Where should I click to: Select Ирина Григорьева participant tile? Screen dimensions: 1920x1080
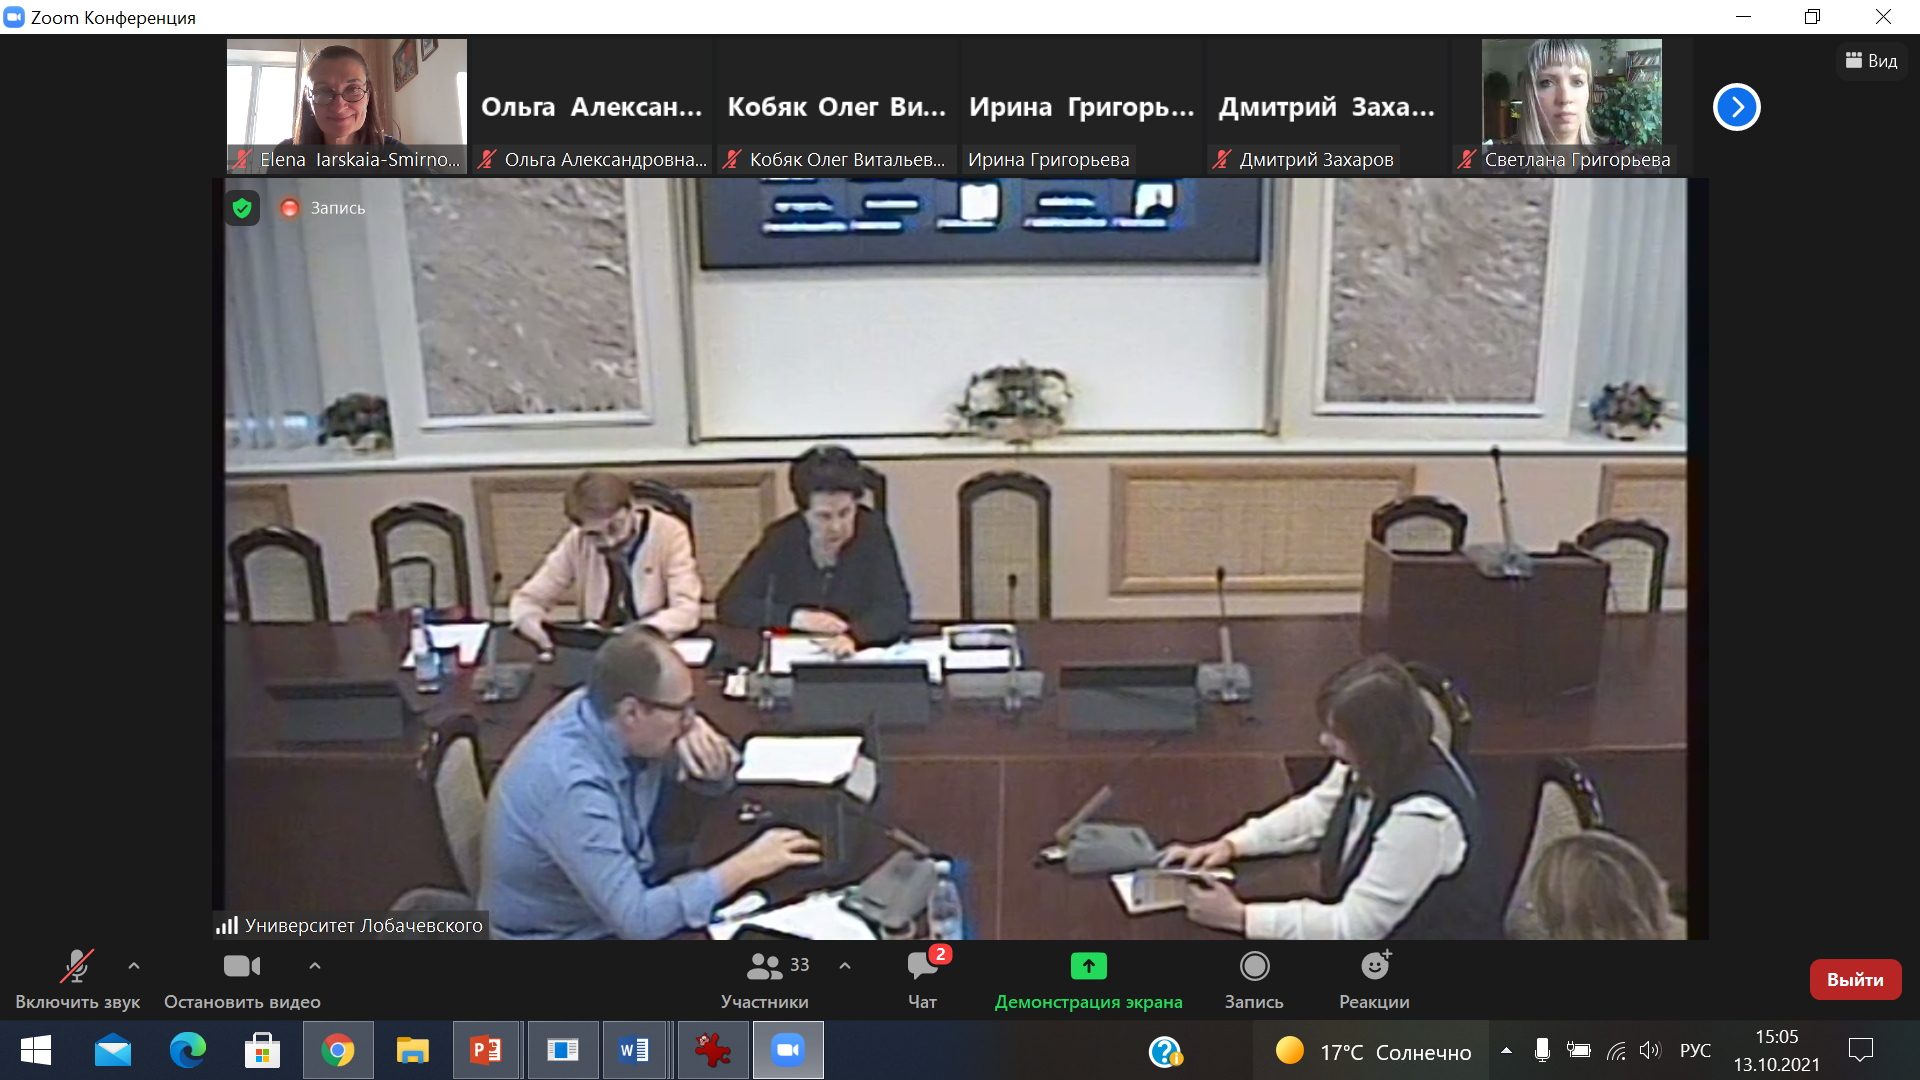coord(1081,106)
